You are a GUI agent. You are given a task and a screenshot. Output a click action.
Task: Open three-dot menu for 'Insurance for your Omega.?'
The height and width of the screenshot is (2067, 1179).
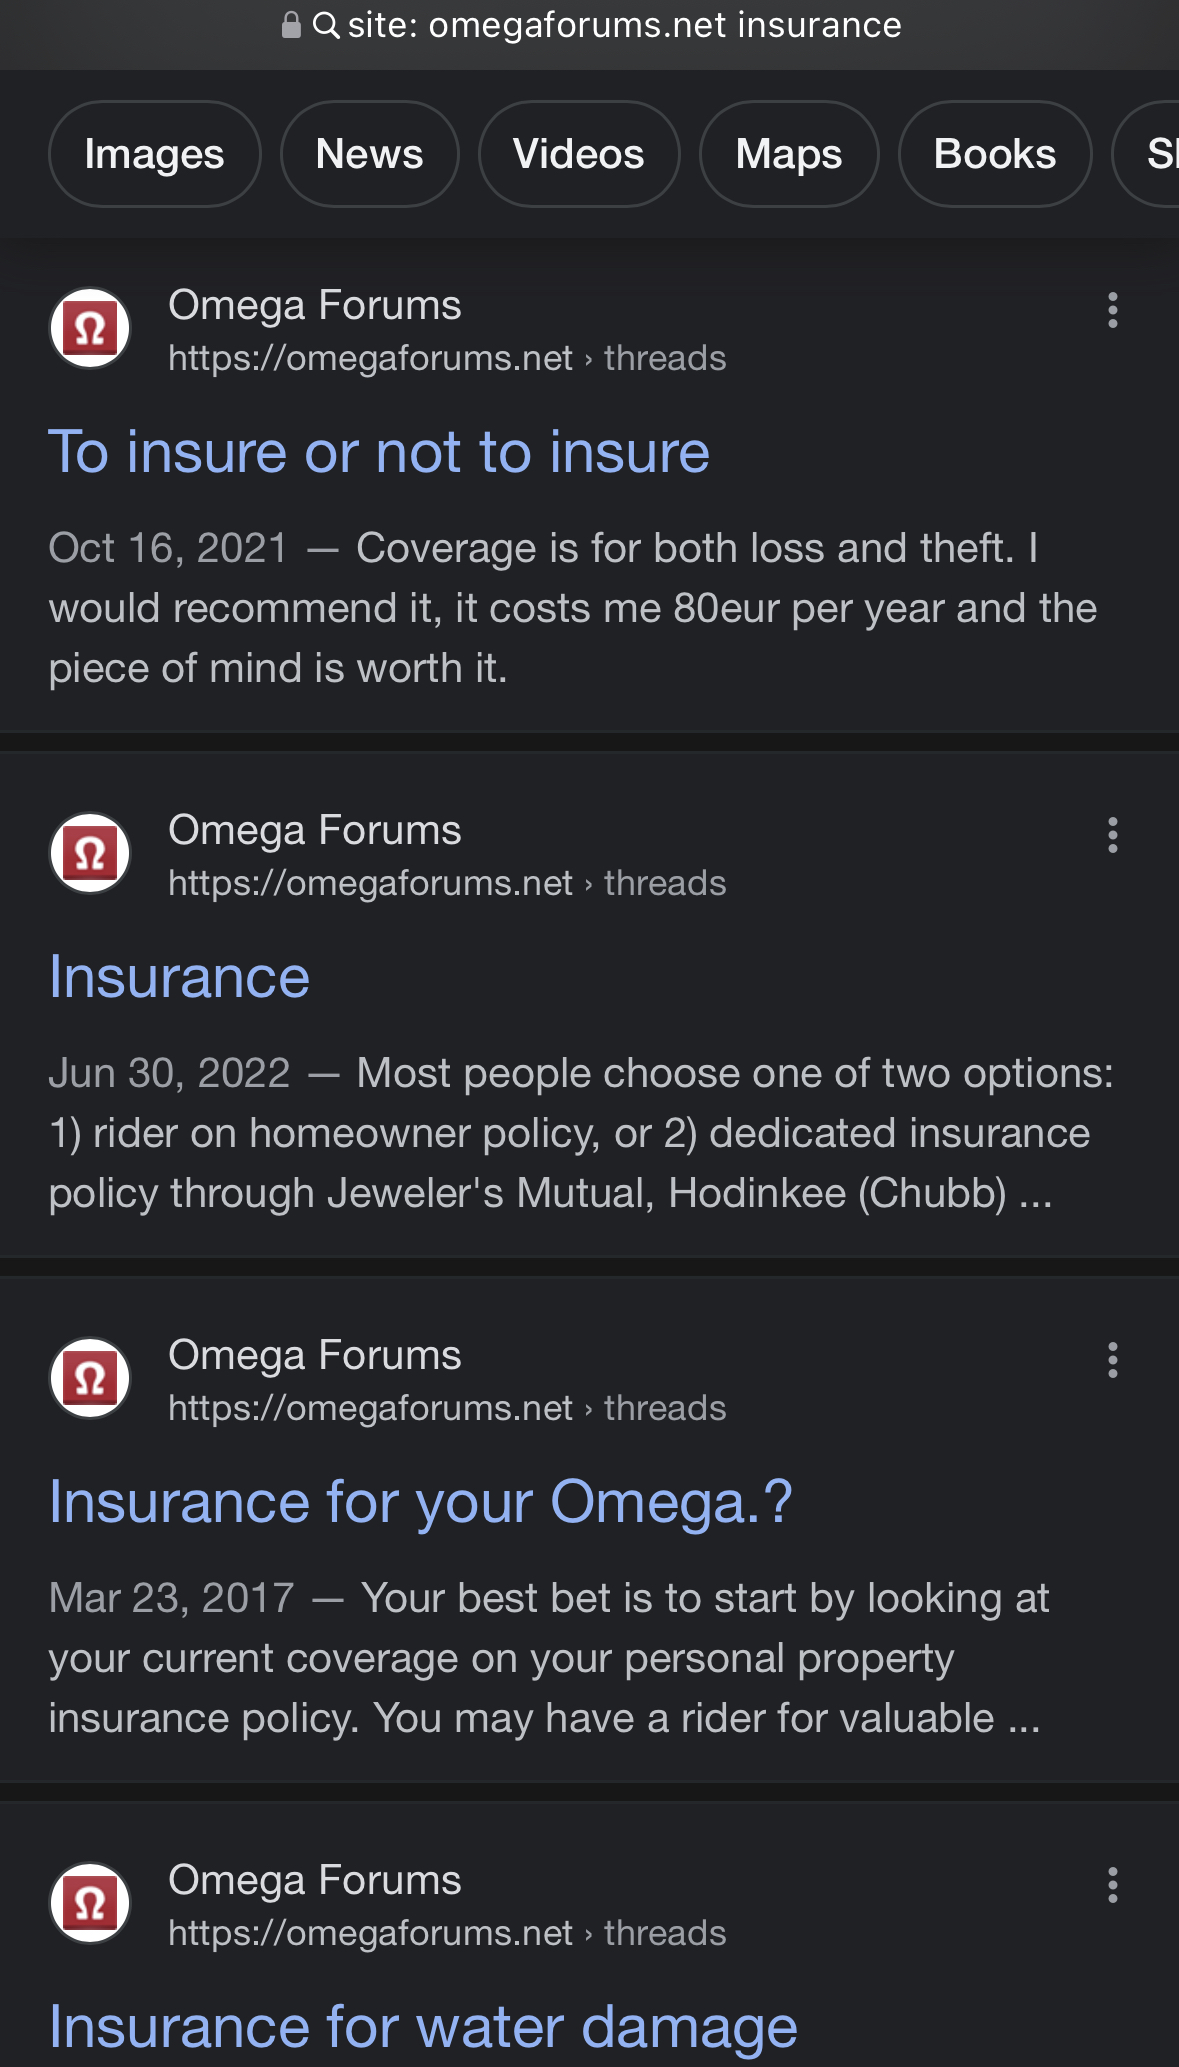pos(1112,1360)
